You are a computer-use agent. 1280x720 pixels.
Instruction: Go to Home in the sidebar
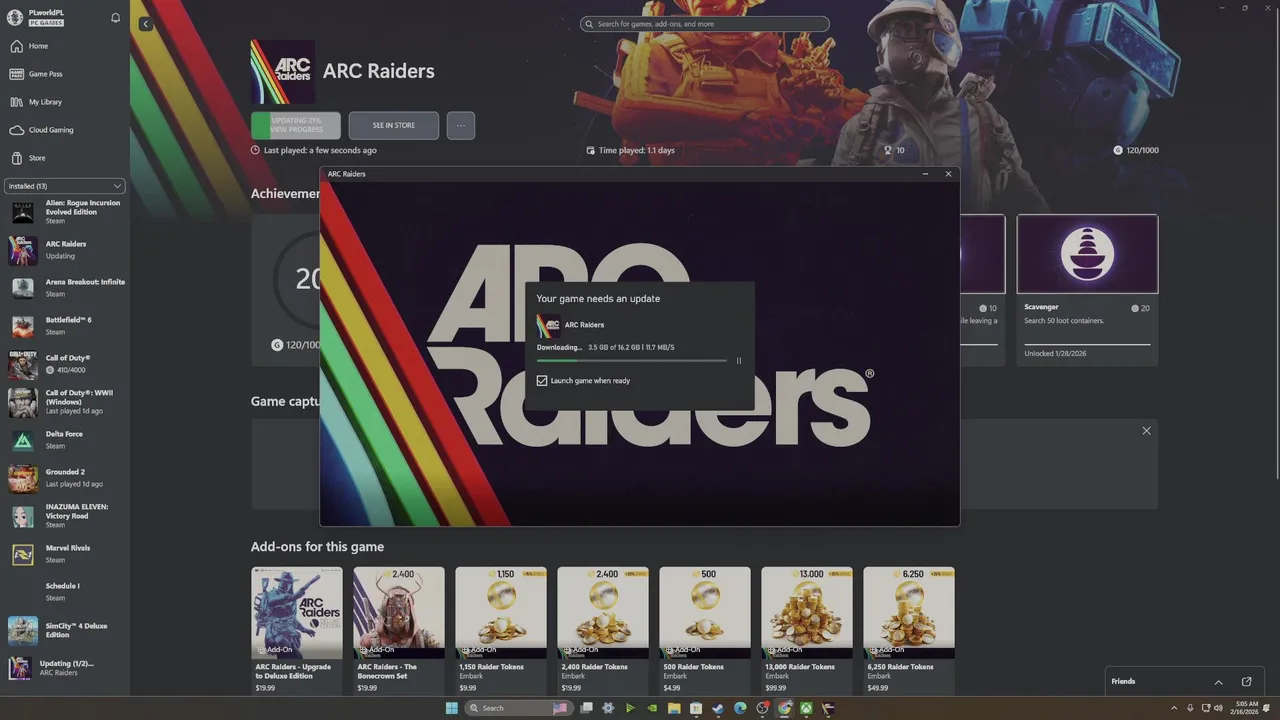pyautogui.click(x=64, y=46)
